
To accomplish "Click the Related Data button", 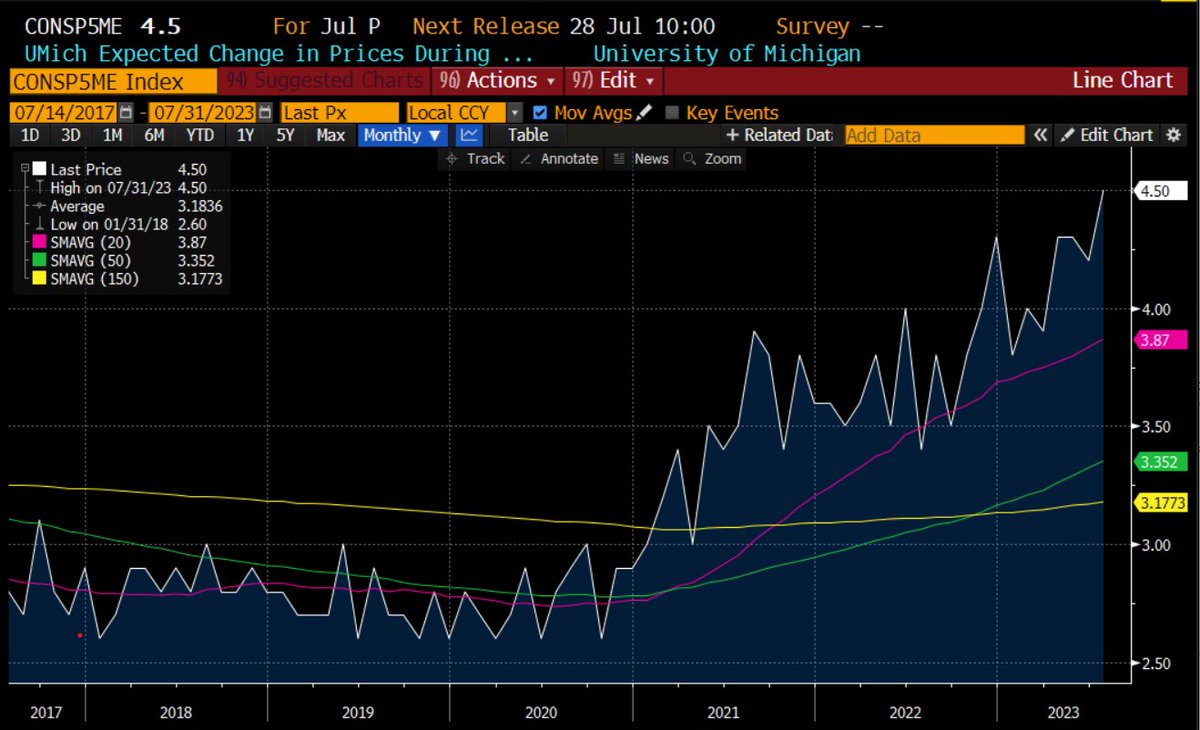I will click(779, 135).
